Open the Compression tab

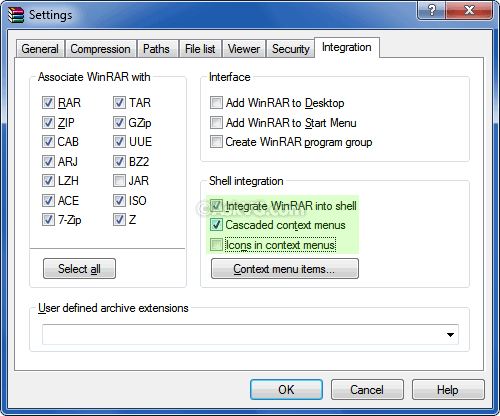100,49
